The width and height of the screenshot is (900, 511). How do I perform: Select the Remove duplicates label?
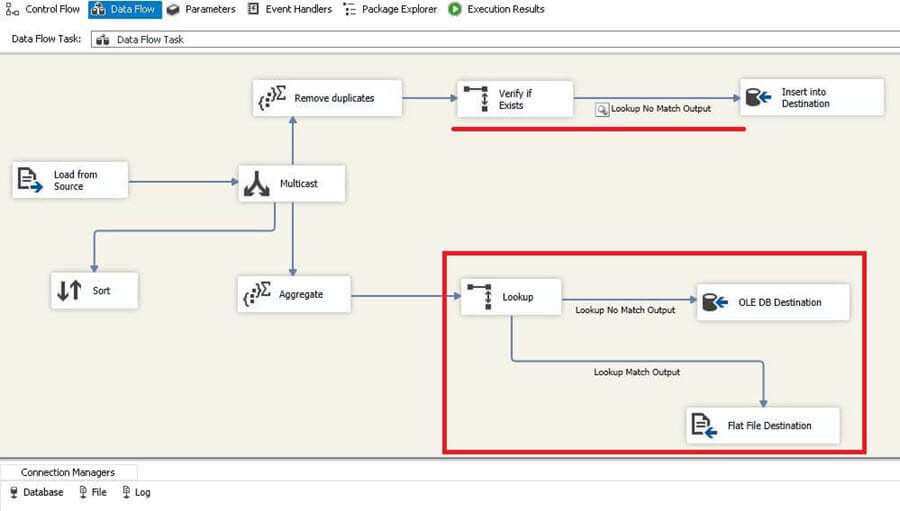click(x=334, y=98)
